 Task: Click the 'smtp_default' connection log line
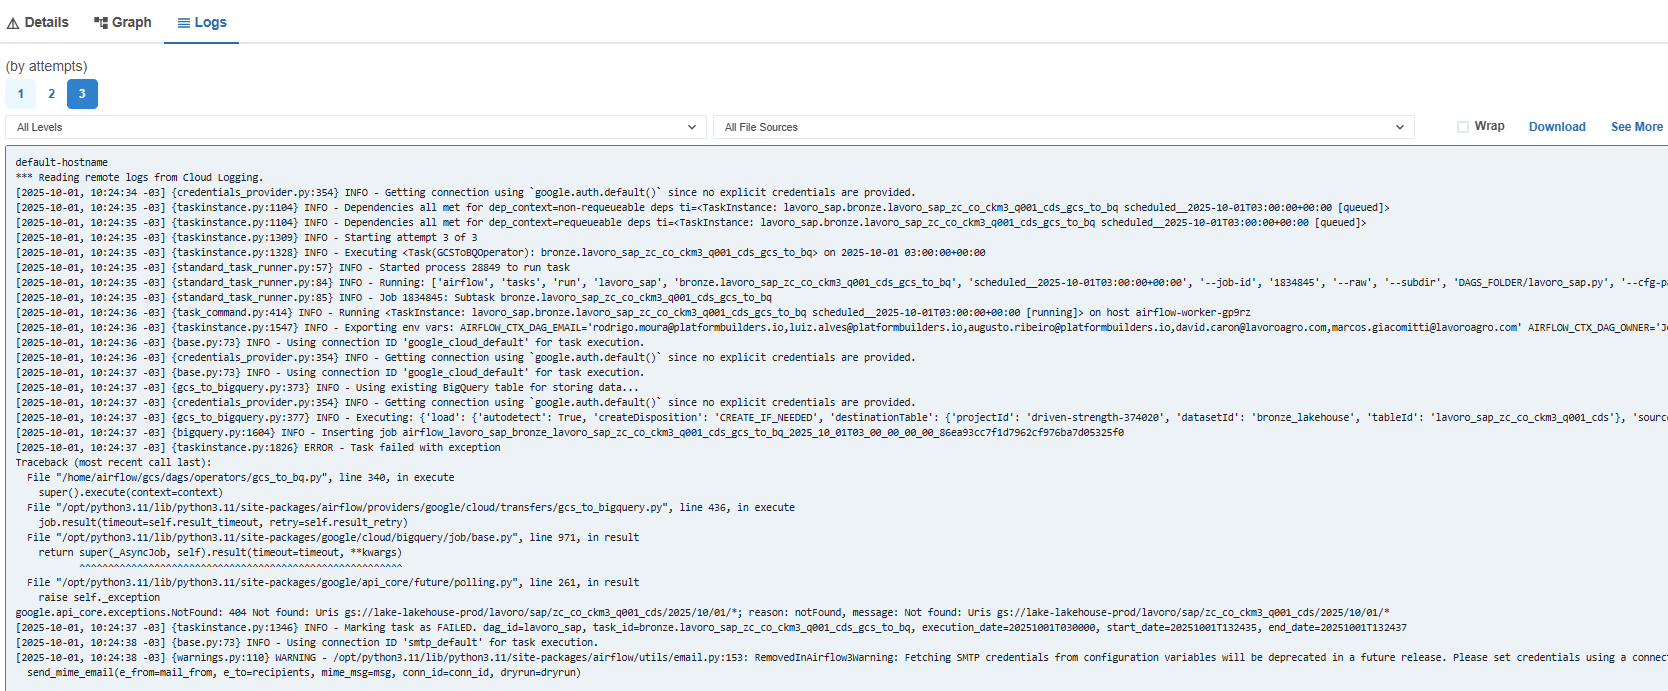coord(307,642)
